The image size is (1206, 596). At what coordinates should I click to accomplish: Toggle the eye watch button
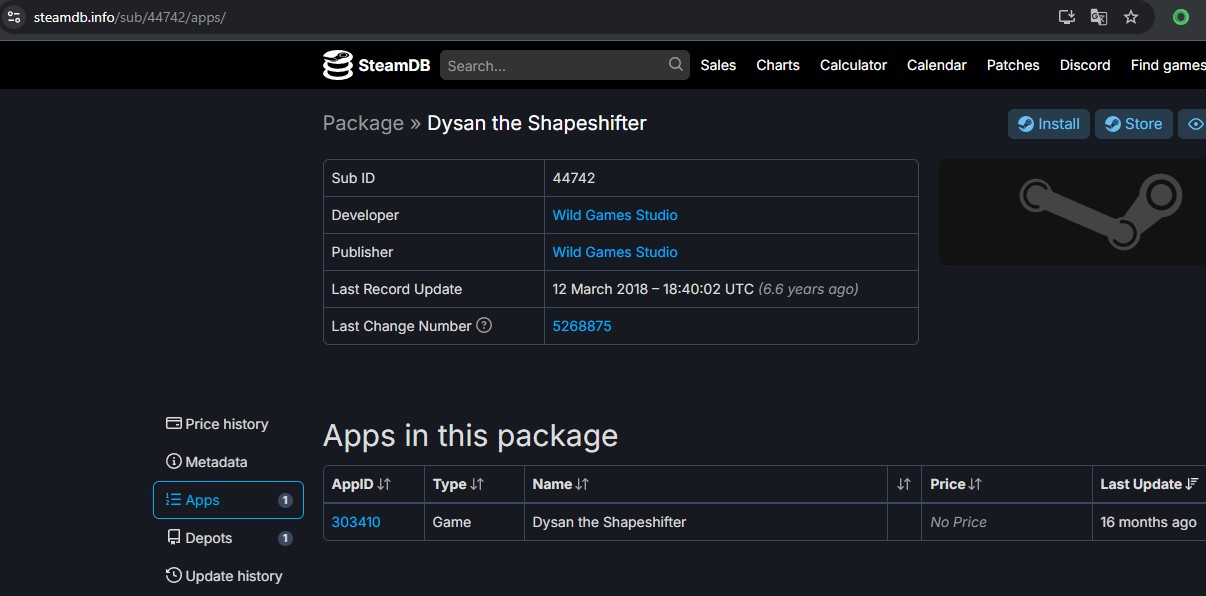(1194, 124)
